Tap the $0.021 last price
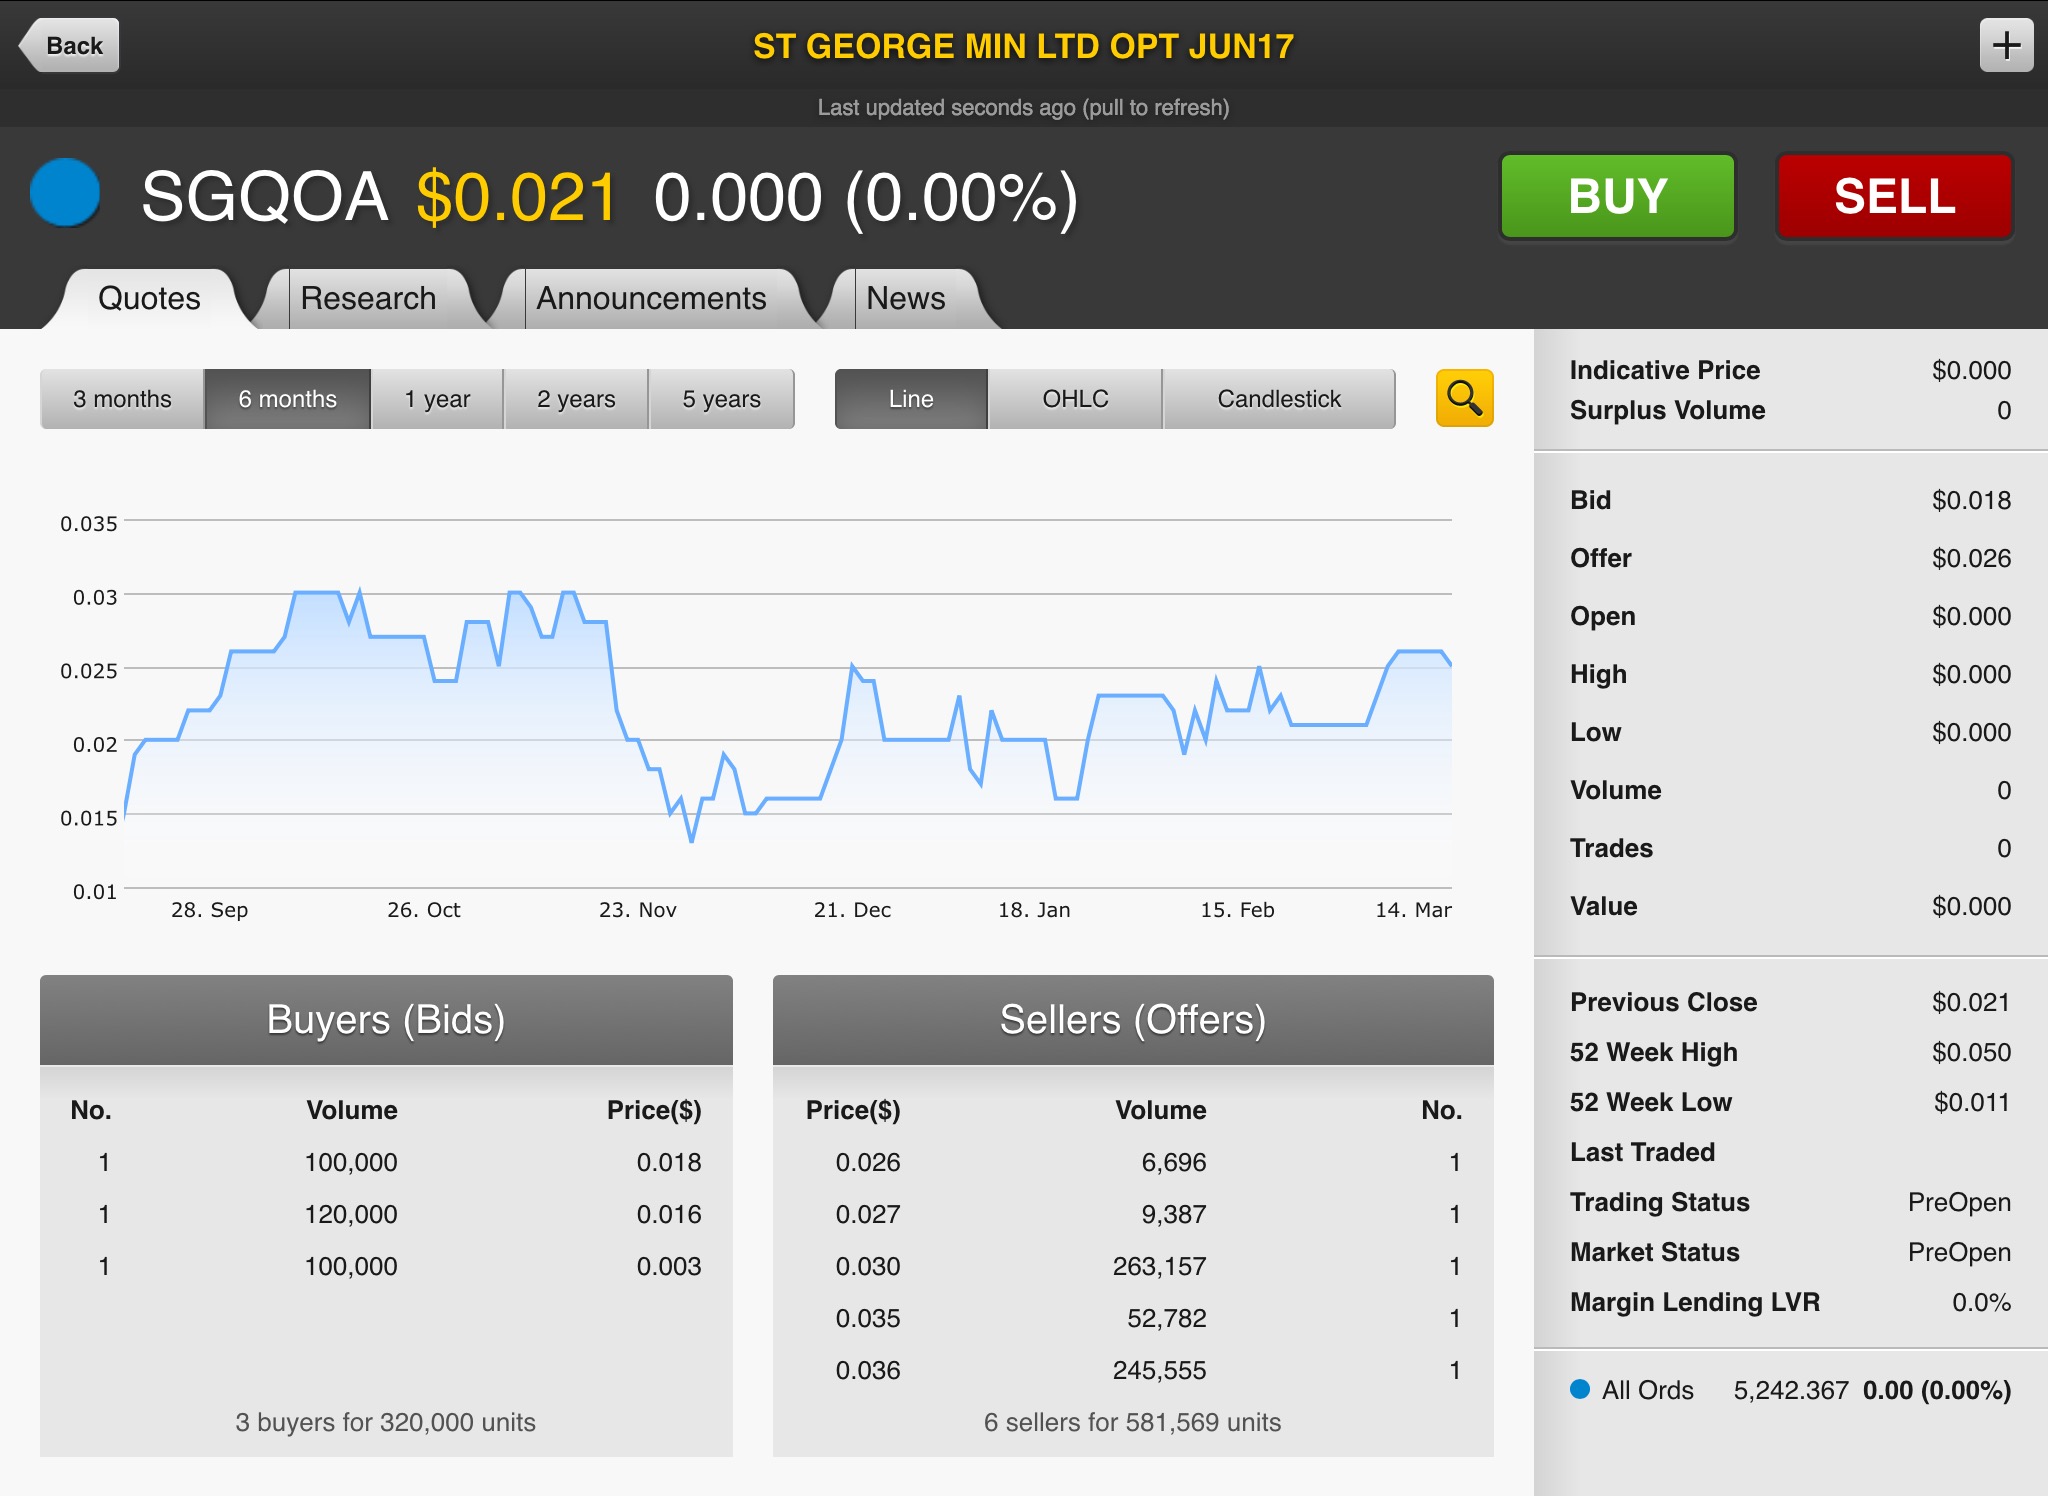Screen dimensions: 2048x1496 (517, 196)
